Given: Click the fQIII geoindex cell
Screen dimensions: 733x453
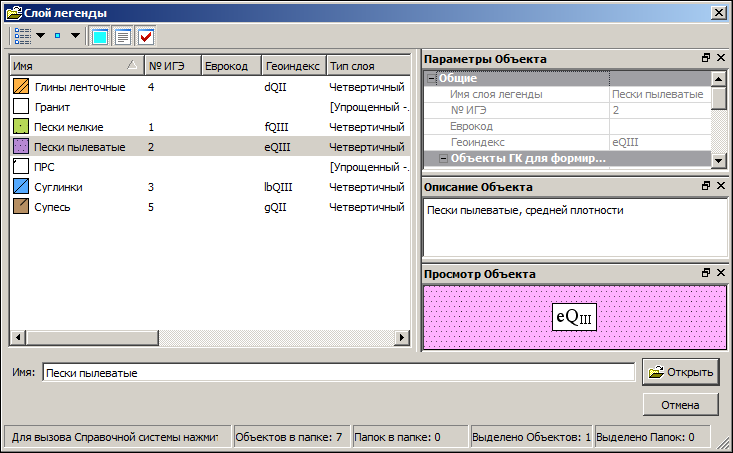Looking at the screenshot, I should coord(276,127).
